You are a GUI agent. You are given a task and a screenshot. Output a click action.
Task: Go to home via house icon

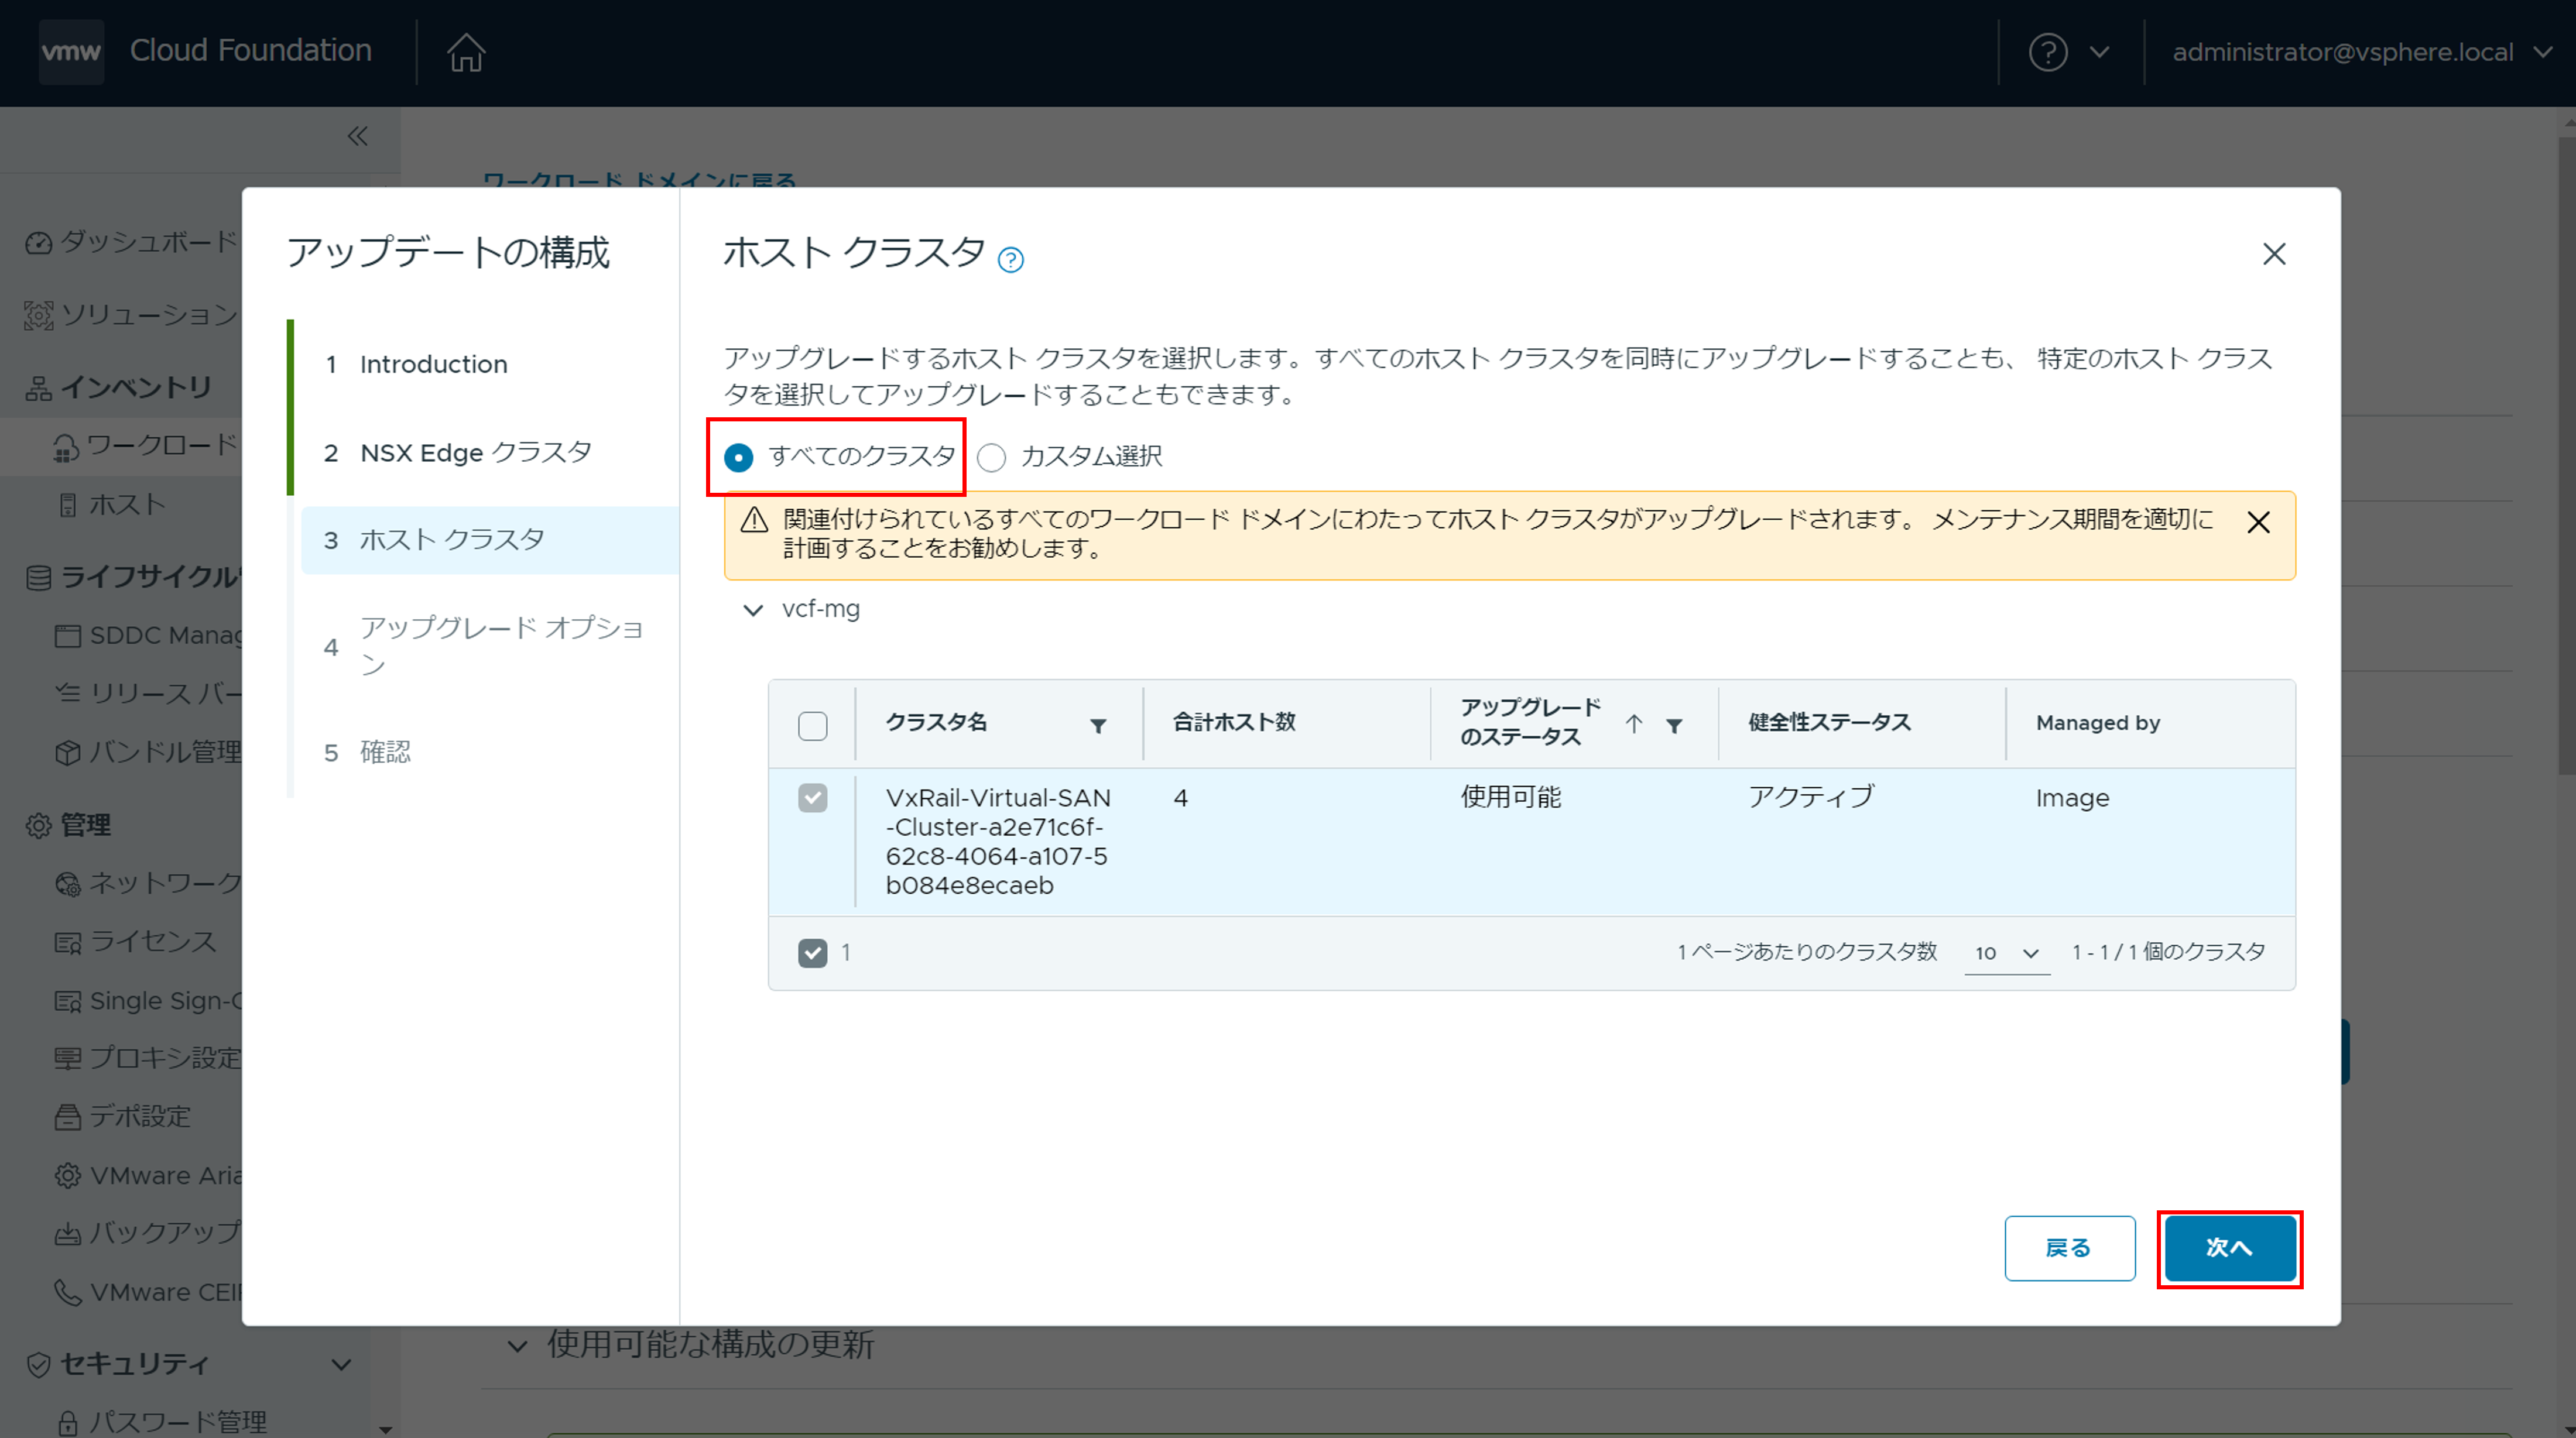466,52
